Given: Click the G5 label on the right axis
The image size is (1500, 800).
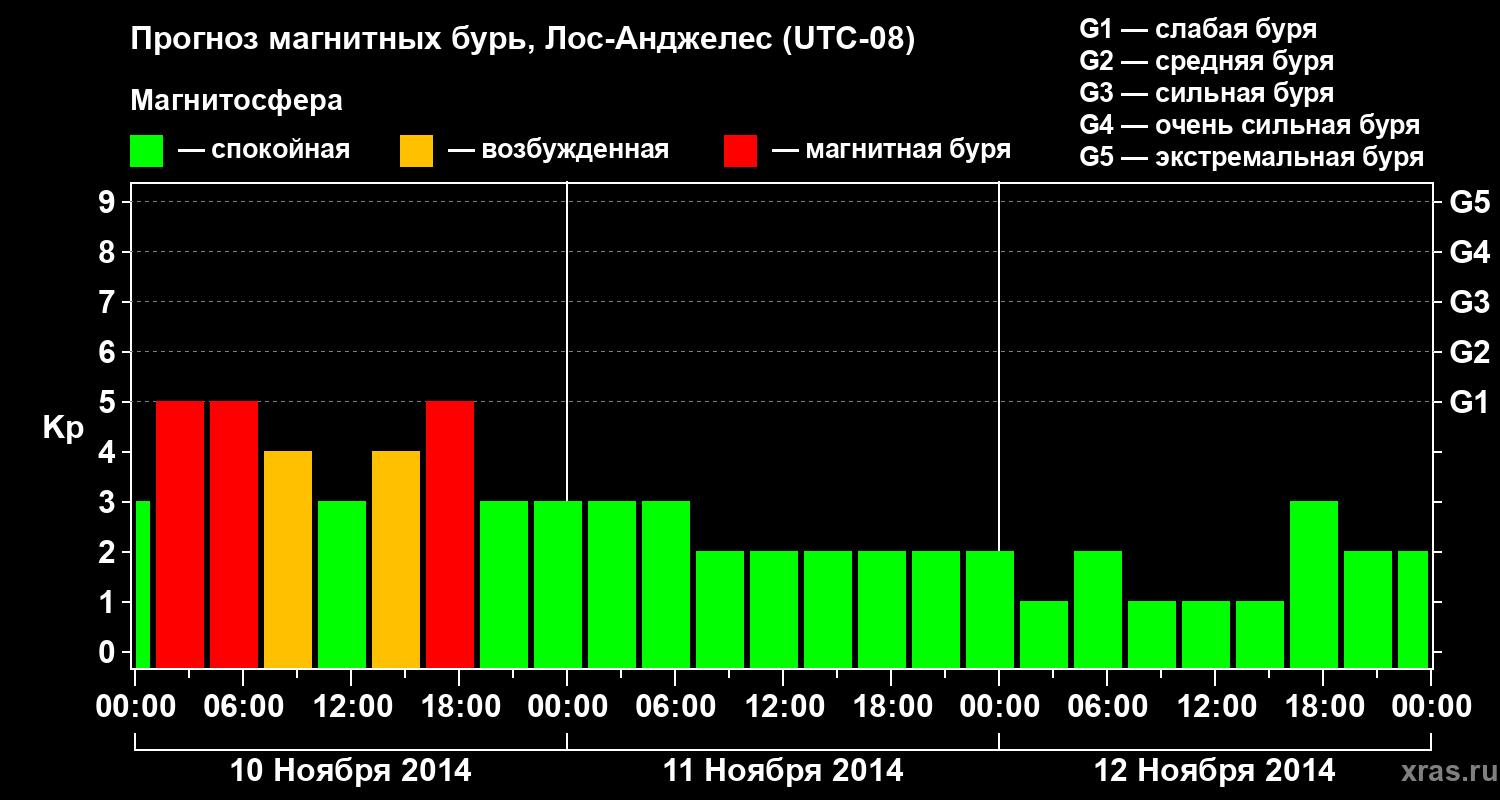Looking at the screenshot, I should (x=1469, y=203).
